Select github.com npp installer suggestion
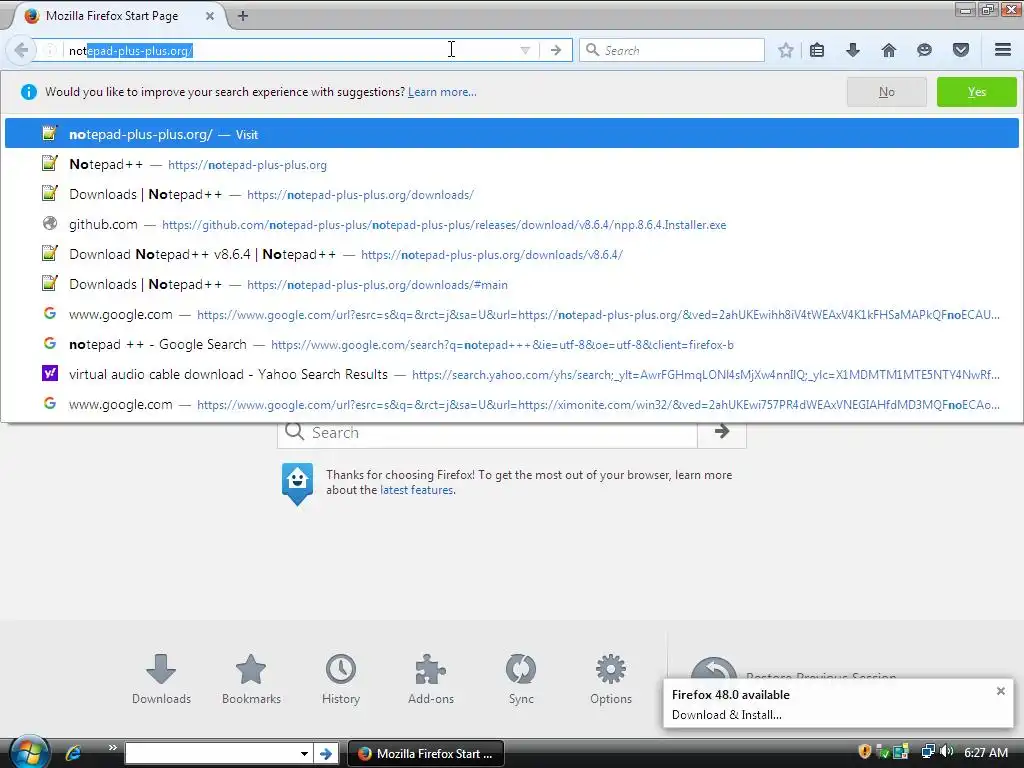The height and width of the screenshot is (768, 1024). [x=511, y=225]
